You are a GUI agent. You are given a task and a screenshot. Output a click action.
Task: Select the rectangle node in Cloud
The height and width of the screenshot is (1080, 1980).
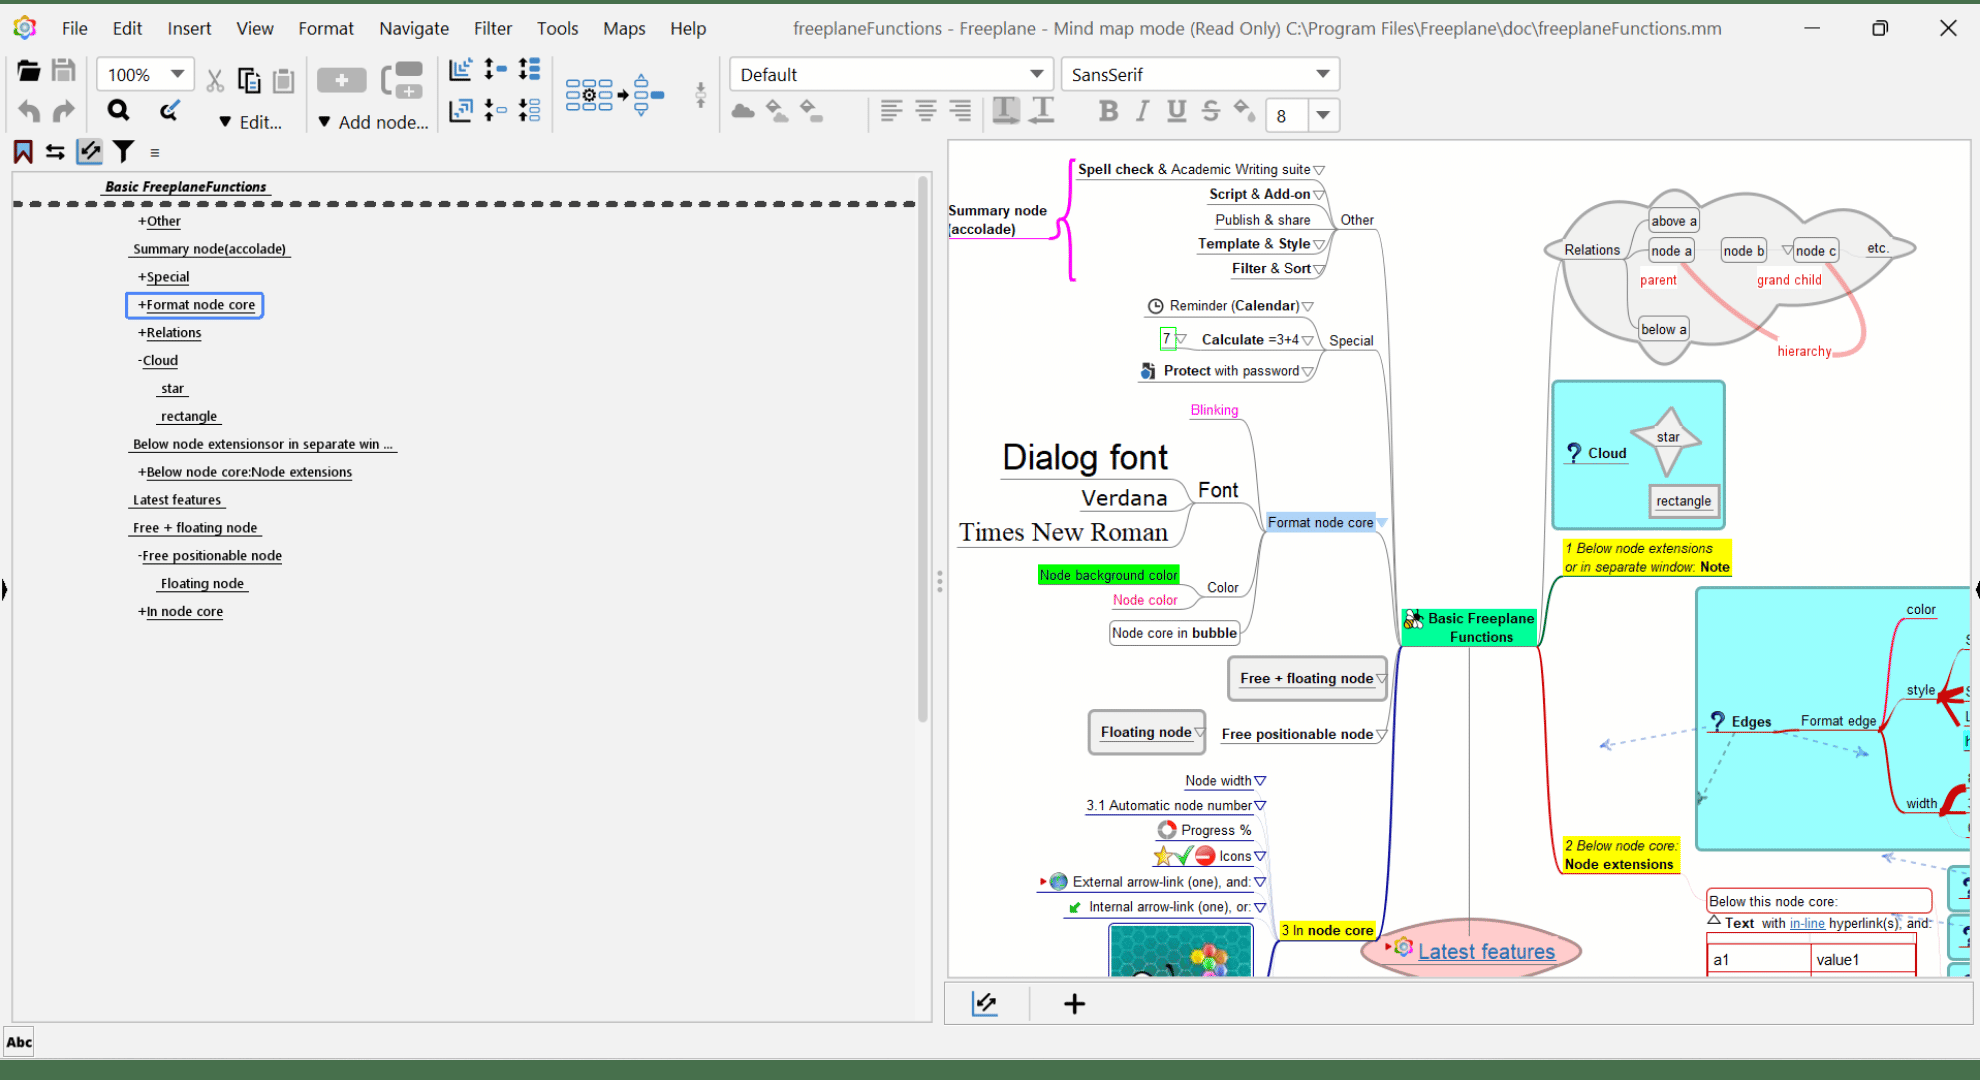click(x=1683, y=501)
